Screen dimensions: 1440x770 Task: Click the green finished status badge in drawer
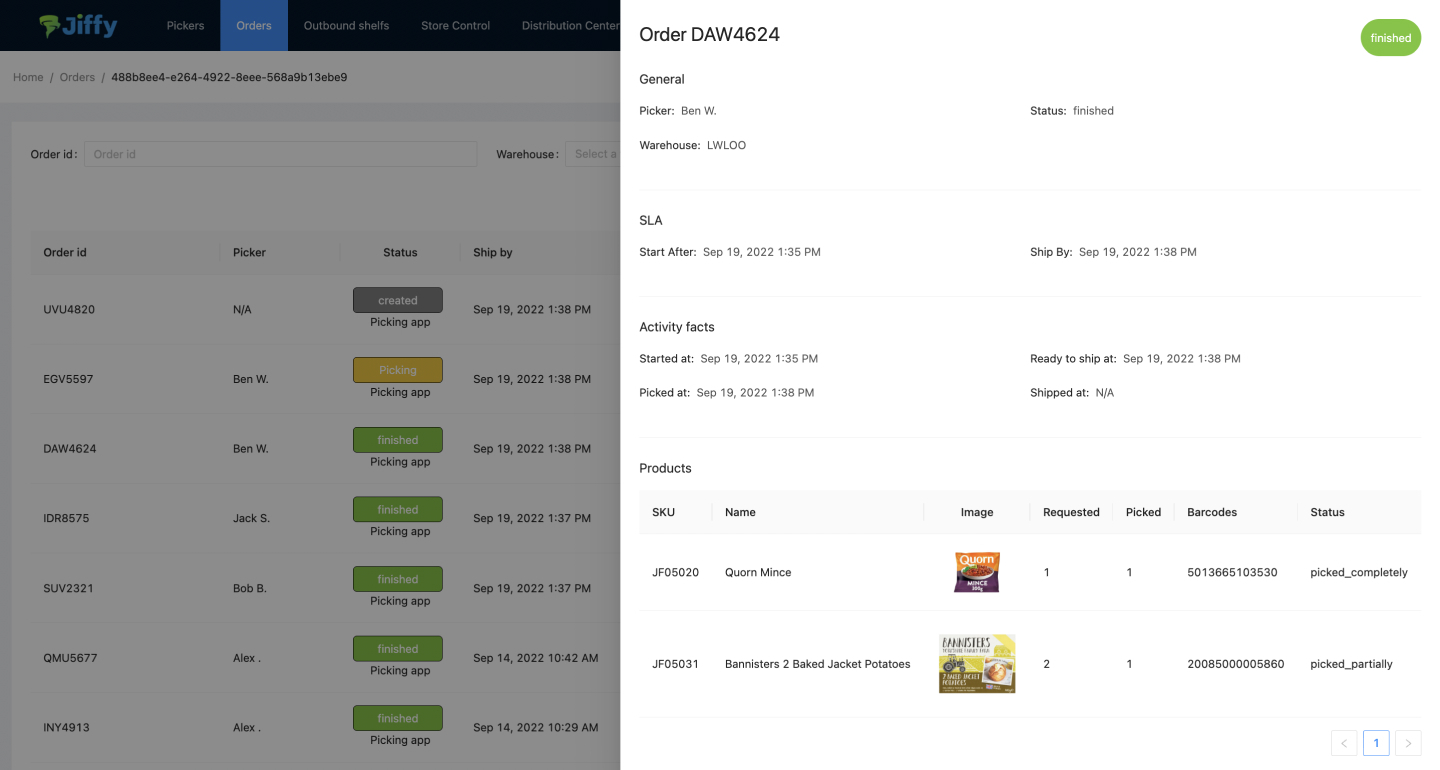(x=1390, y=38)
